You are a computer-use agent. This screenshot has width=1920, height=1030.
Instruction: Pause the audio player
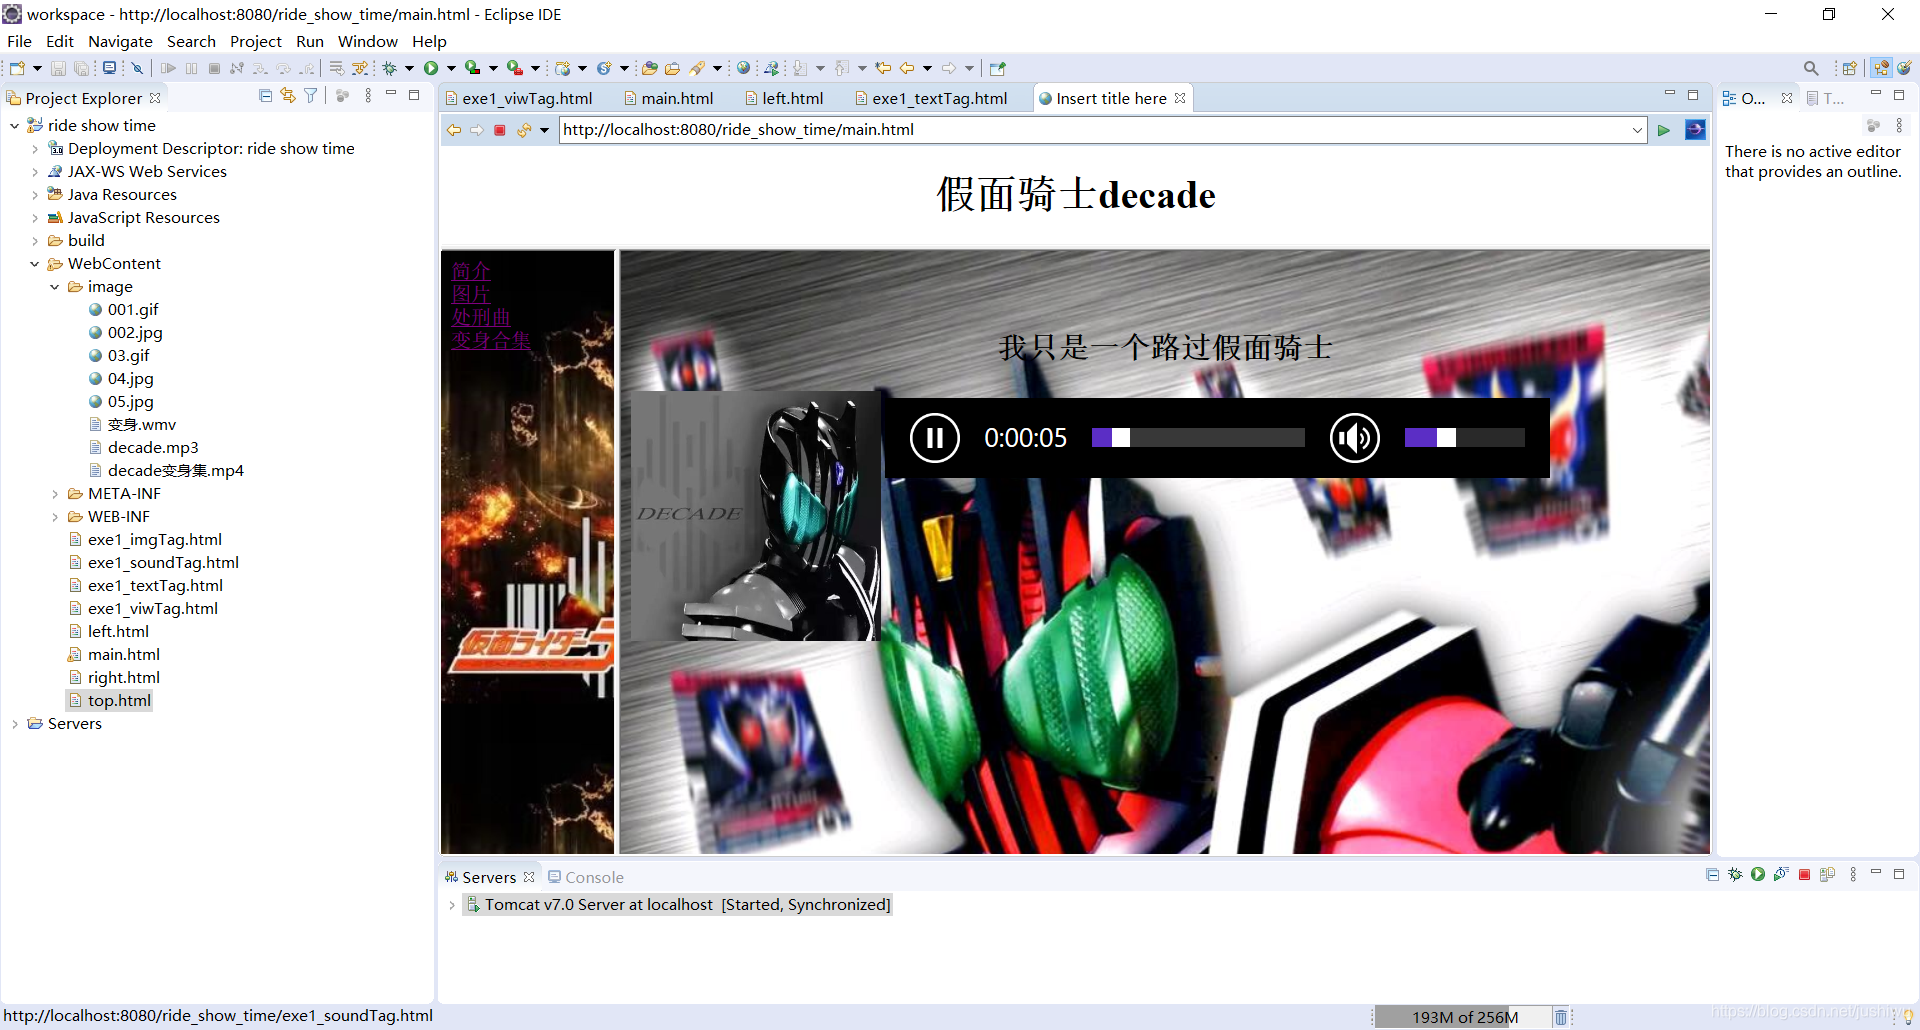click(x=935, y=438)
